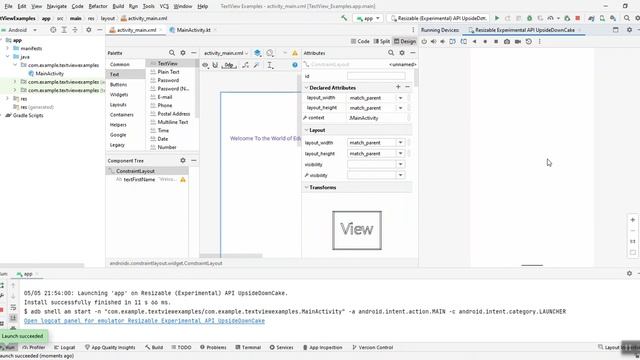Select the activity_main.xml editor tab
This screenshot has width=640, height=360.
pos(136,30)
